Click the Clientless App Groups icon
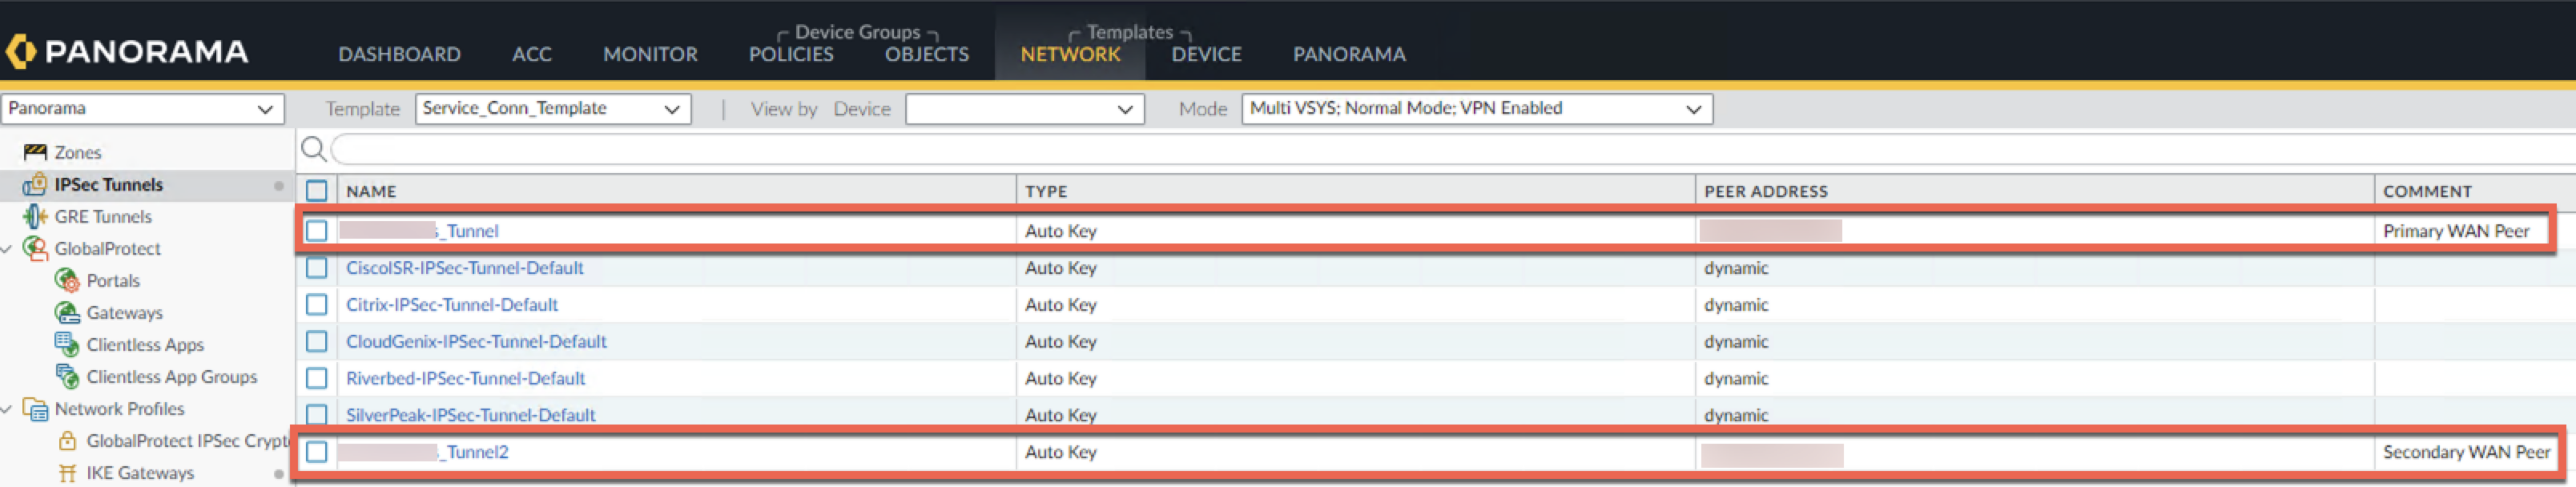 pyautogui.click(x=67, y=376)
